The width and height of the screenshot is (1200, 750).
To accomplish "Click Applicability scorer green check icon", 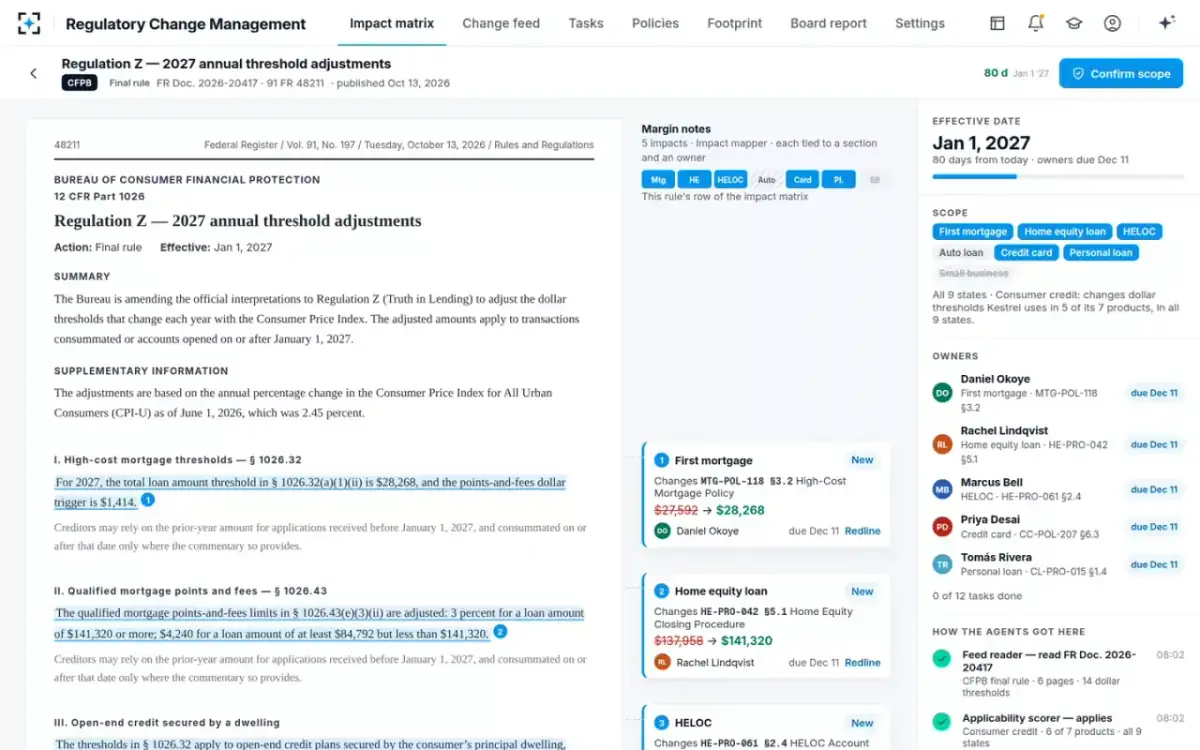I will (x=941, y=721).
